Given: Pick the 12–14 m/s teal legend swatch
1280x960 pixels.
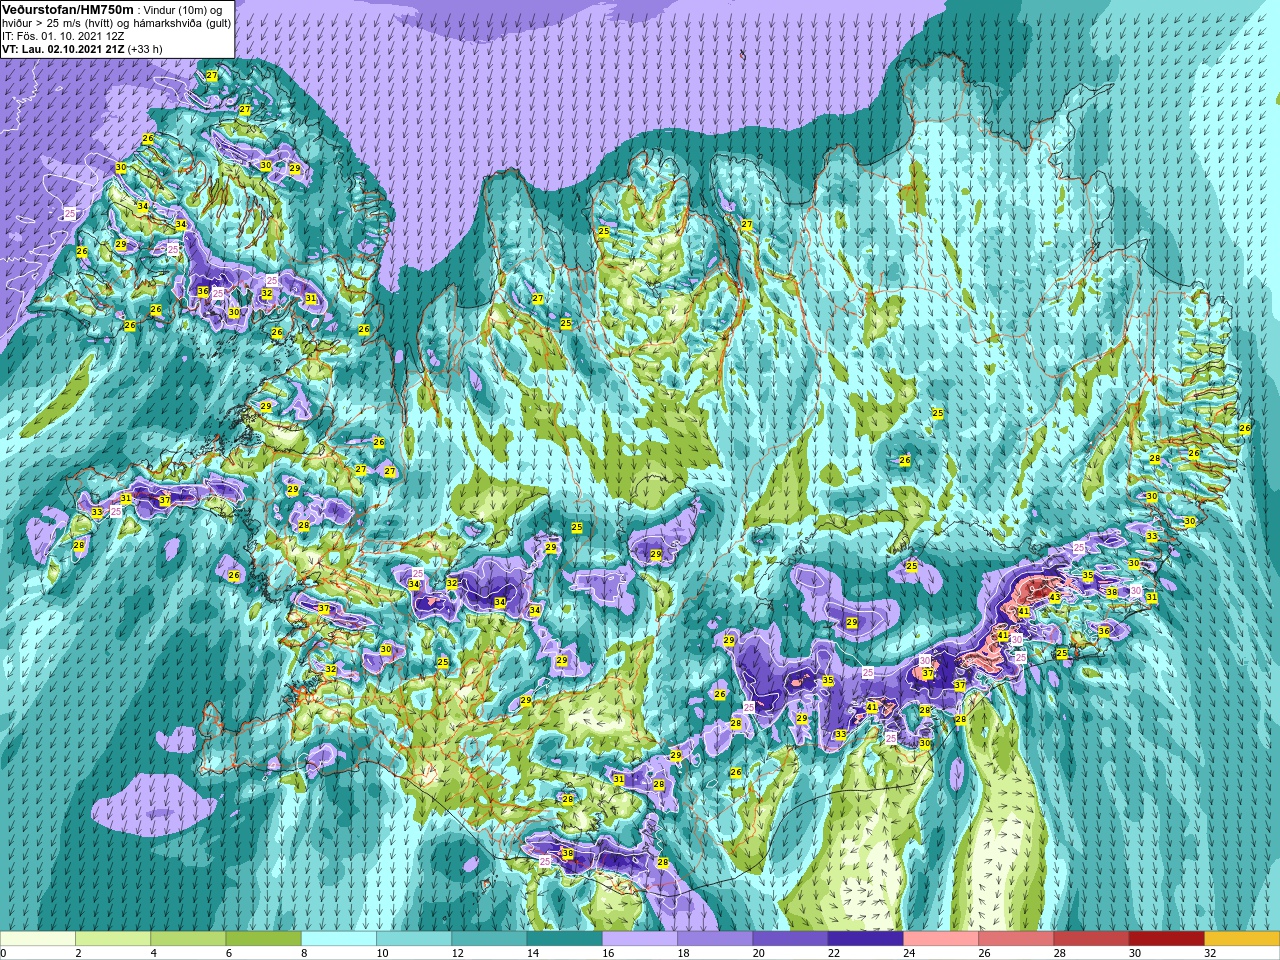Looking at the screenshot, I should point(489,939).
